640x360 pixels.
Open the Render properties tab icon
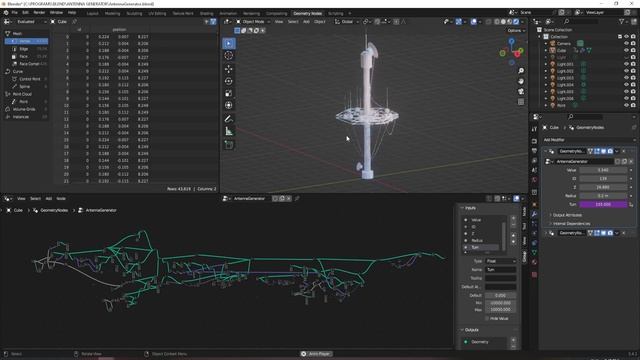534,141
